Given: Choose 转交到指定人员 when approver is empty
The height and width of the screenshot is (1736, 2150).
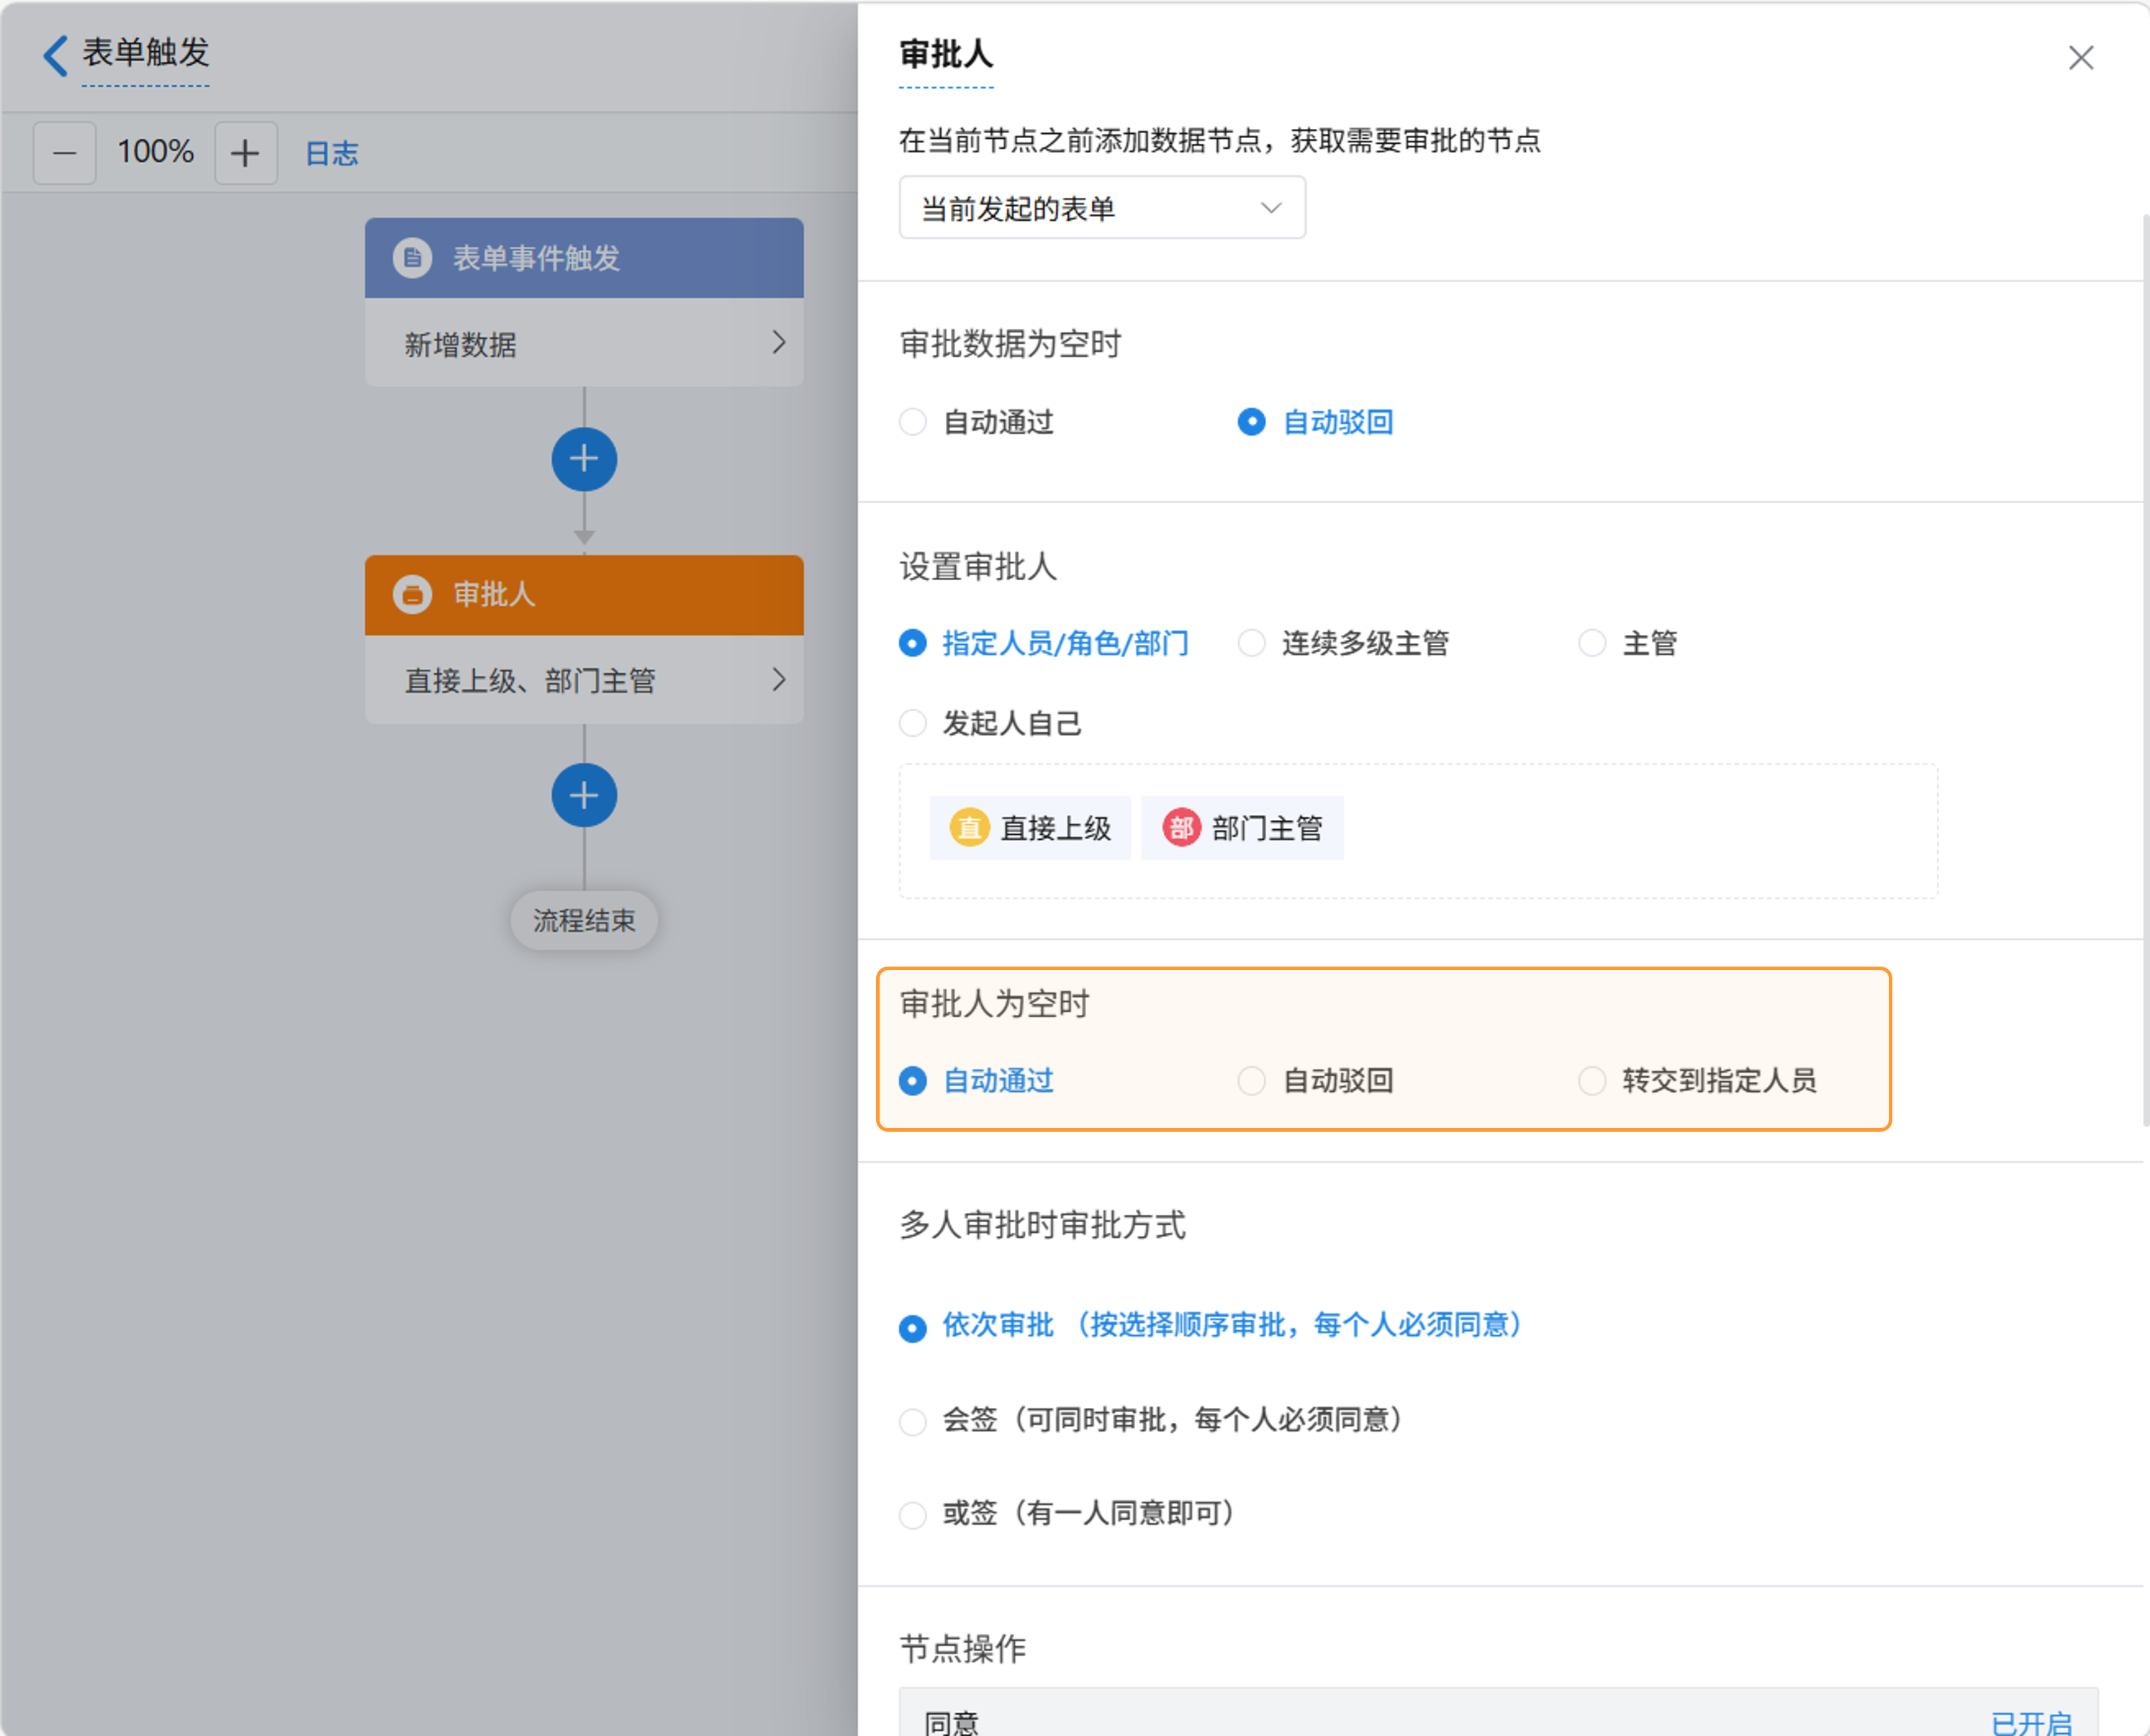Looking at the screenshot, I should click(x=1592, y=1080).
